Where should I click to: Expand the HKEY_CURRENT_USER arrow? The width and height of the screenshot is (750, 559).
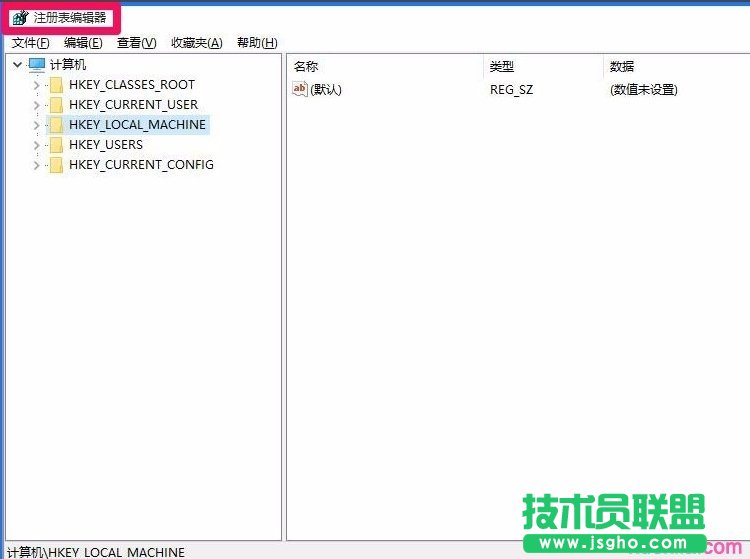pyautogui.click(x=37, y=105)
